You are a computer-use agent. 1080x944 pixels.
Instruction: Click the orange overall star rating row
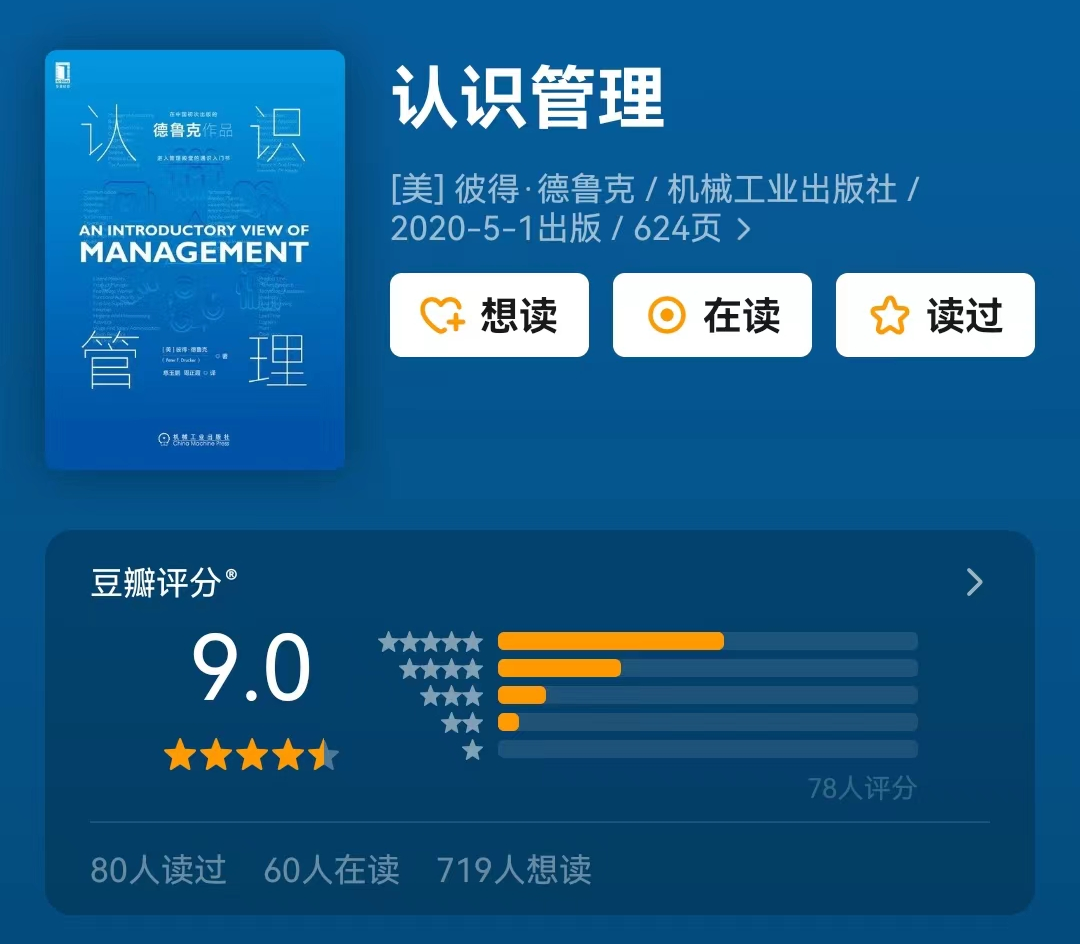[x=251, y=755]
